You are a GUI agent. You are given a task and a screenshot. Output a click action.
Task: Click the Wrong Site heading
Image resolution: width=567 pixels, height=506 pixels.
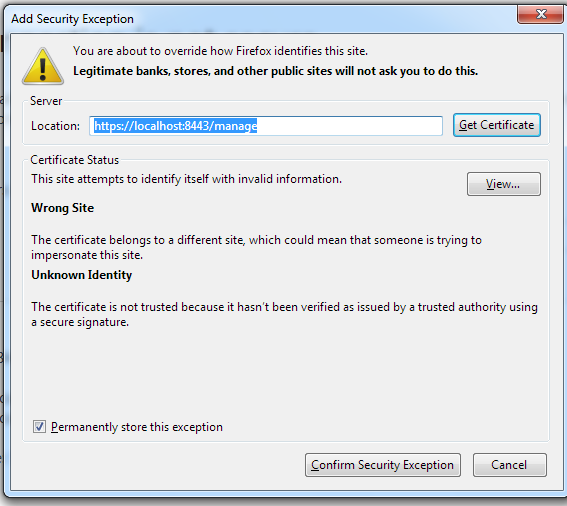pos(63,208)
